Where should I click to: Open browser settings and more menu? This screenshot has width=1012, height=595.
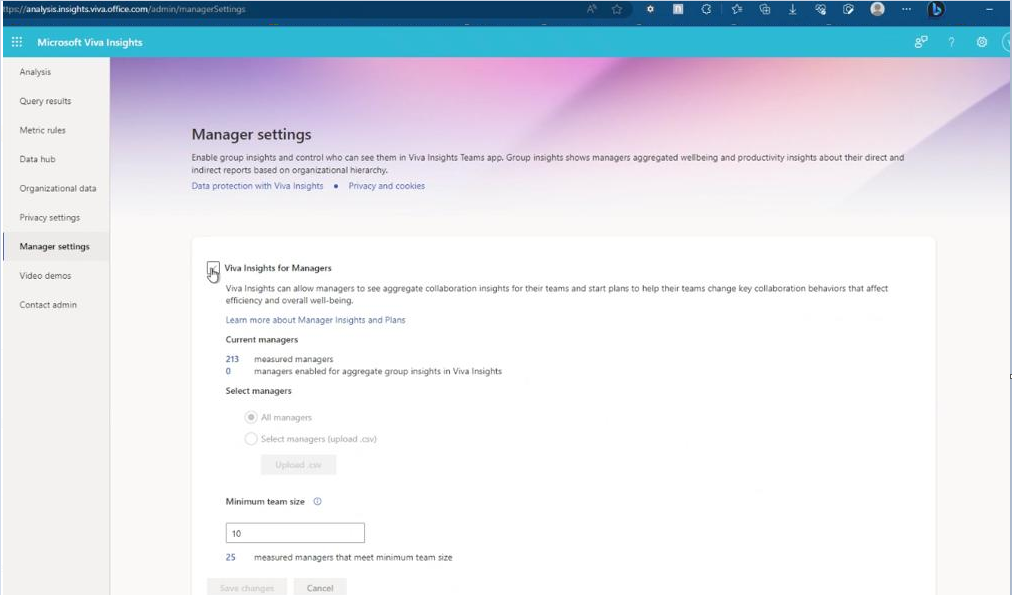906,9
